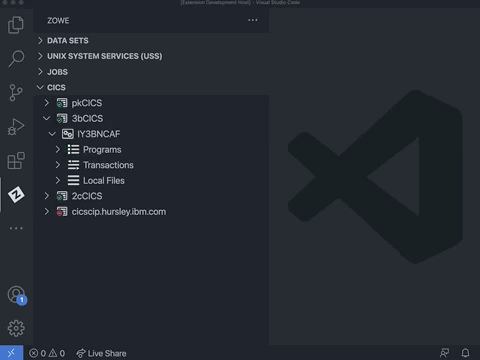Open ZOWE panel more actions menu

click(x=253, y=20)
